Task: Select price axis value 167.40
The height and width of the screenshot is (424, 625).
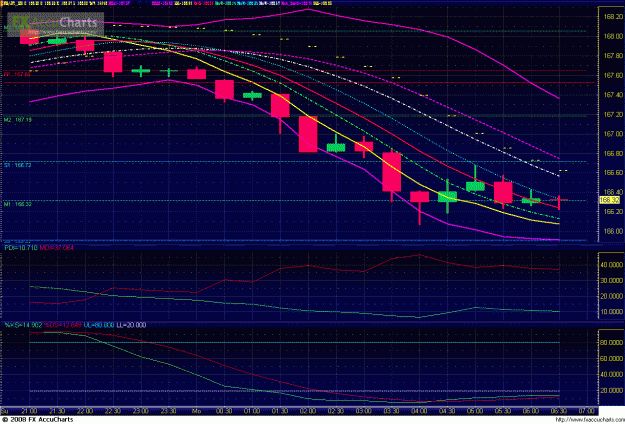Action: tap(613, 95)
